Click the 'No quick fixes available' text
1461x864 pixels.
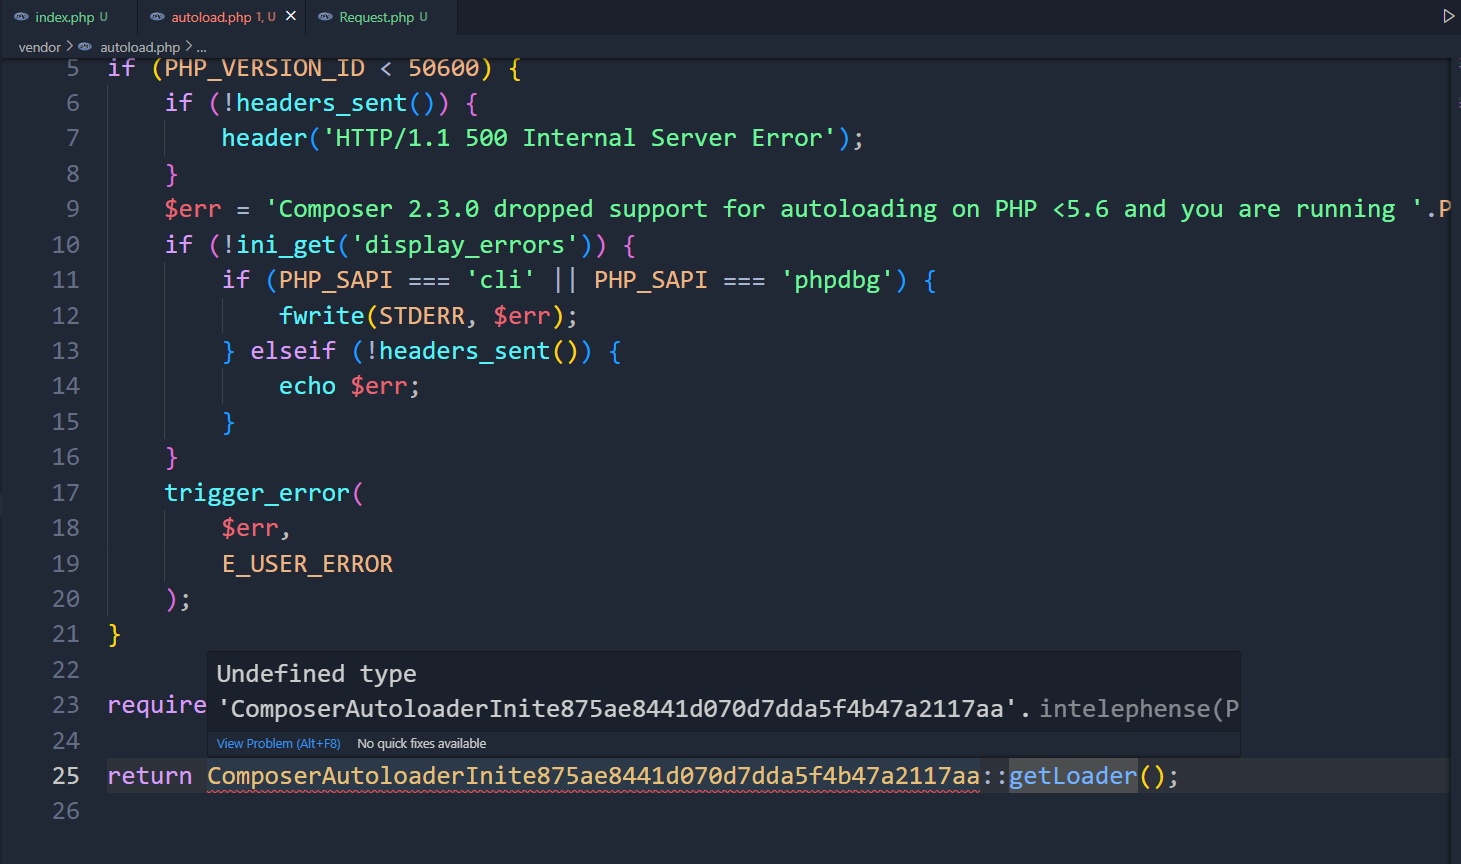(x=422, y=744)
